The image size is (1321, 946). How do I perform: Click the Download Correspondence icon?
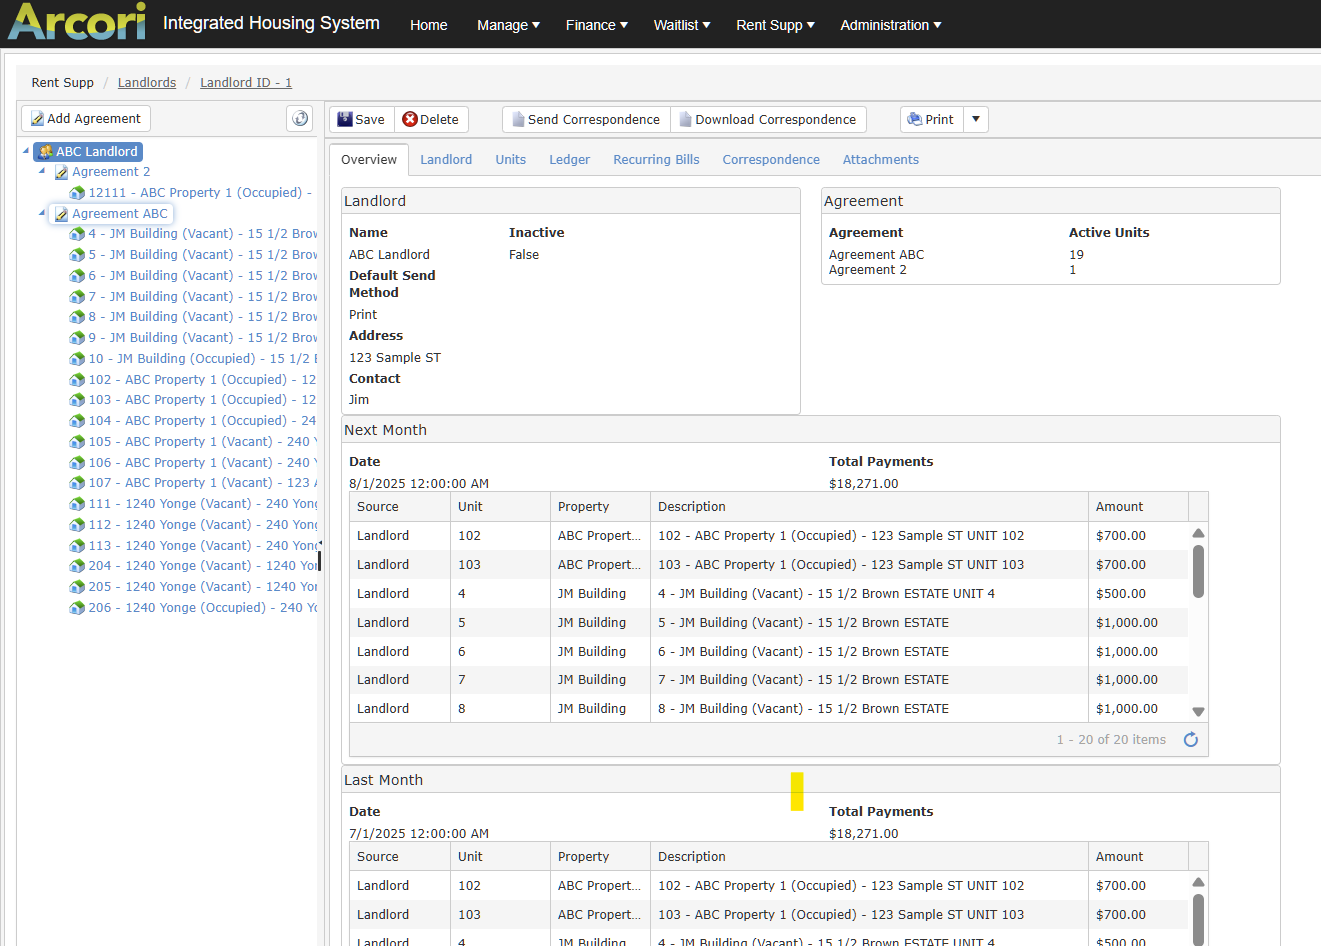685,119
